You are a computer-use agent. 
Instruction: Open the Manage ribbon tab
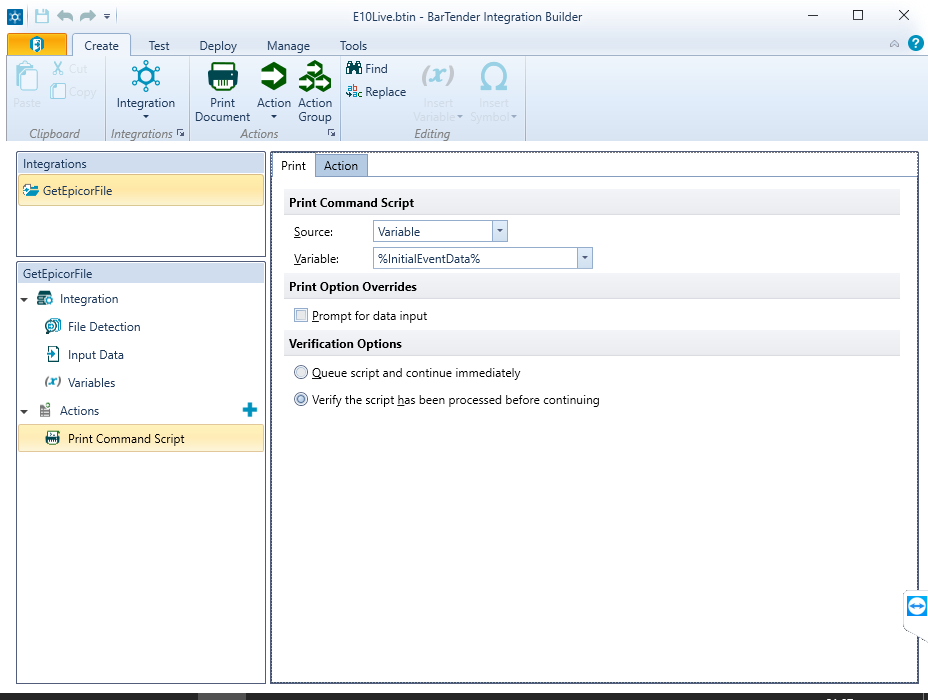(x=288, y=46)
